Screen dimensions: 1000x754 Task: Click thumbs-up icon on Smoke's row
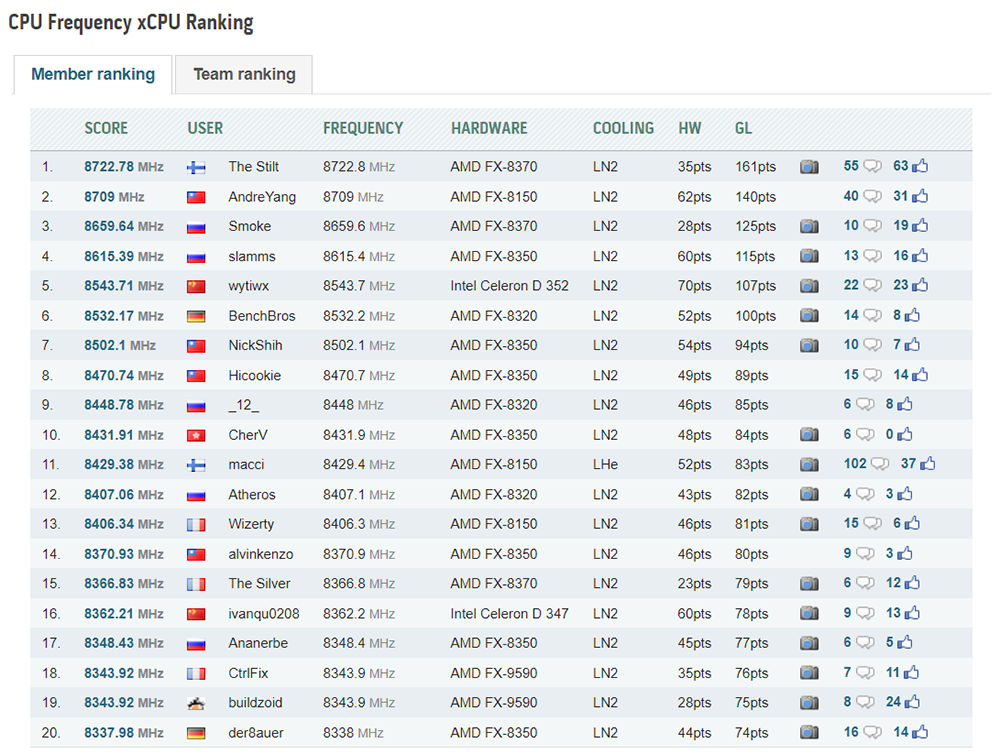pyautogui.click(x=920, y=226)
